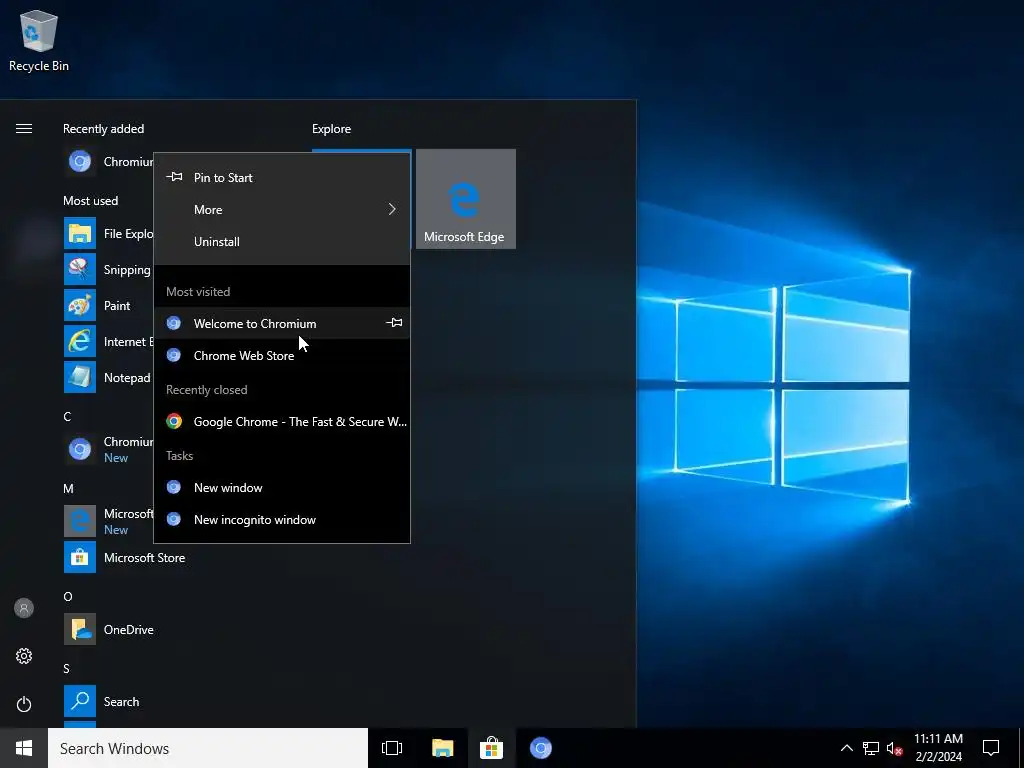Open File Explorer on the taskbar

(443, 748)
